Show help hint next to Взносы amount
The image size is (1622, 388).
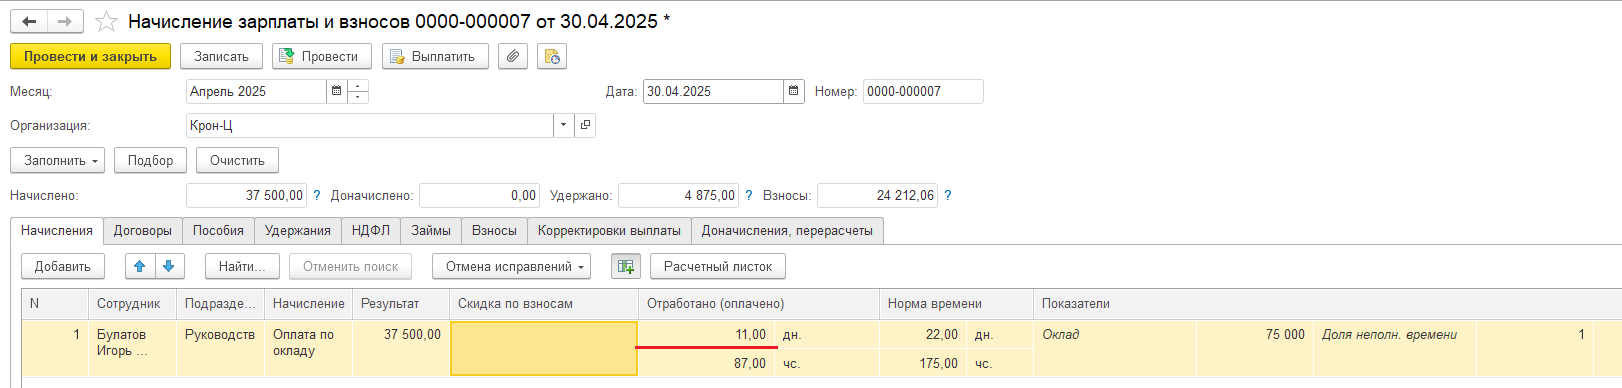pyautogui.click(x=948, y=195)
